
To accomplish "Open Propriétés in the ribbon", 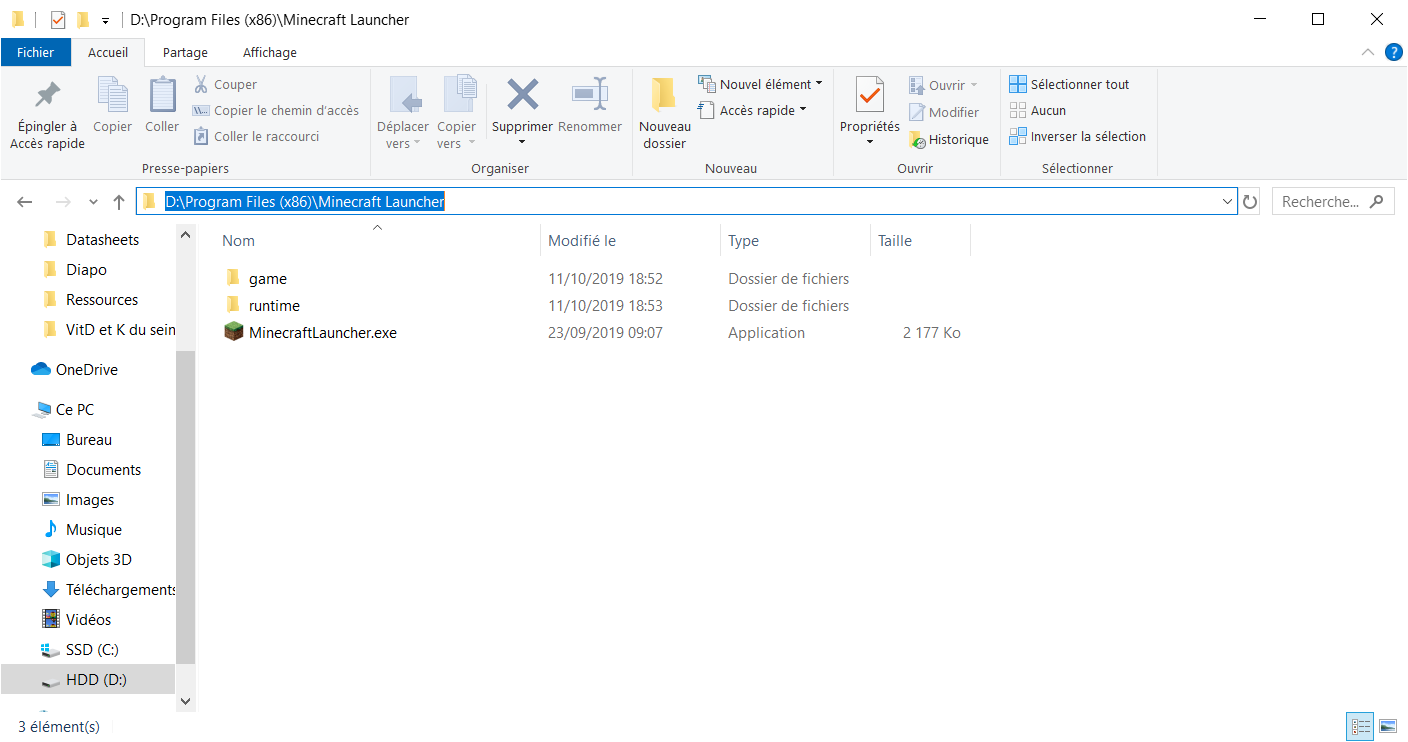I will coord(869,97).
